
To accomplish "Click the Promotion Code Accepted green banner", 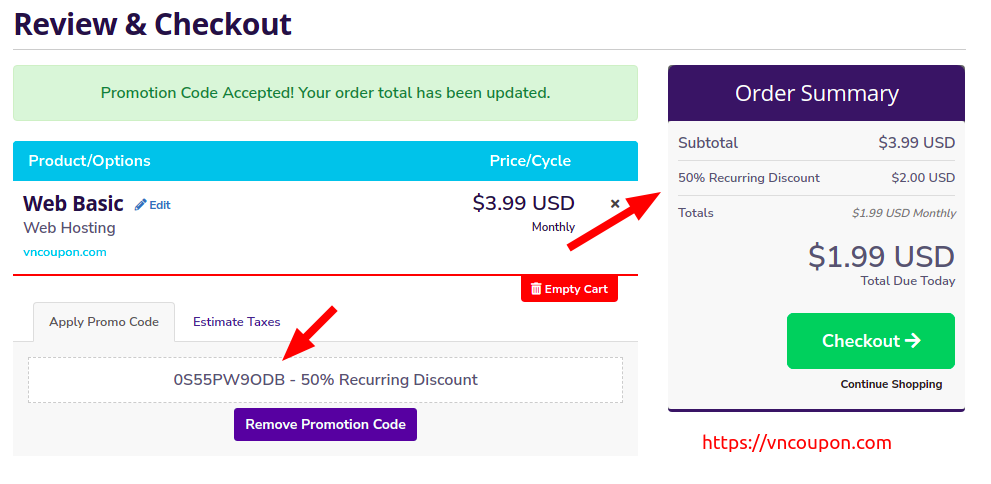I will click(325, 93).
